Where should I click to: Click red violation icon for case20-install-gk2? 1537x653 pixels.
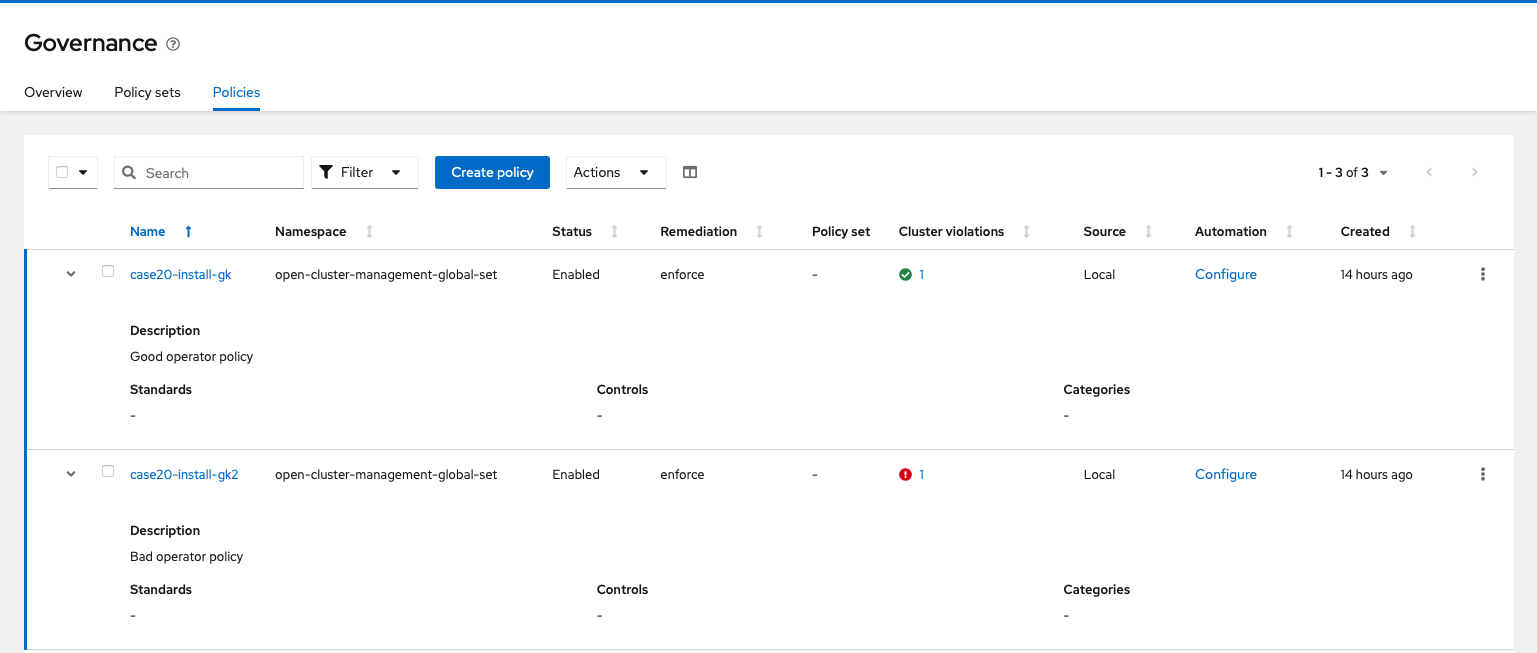click(x=905, y=475)
